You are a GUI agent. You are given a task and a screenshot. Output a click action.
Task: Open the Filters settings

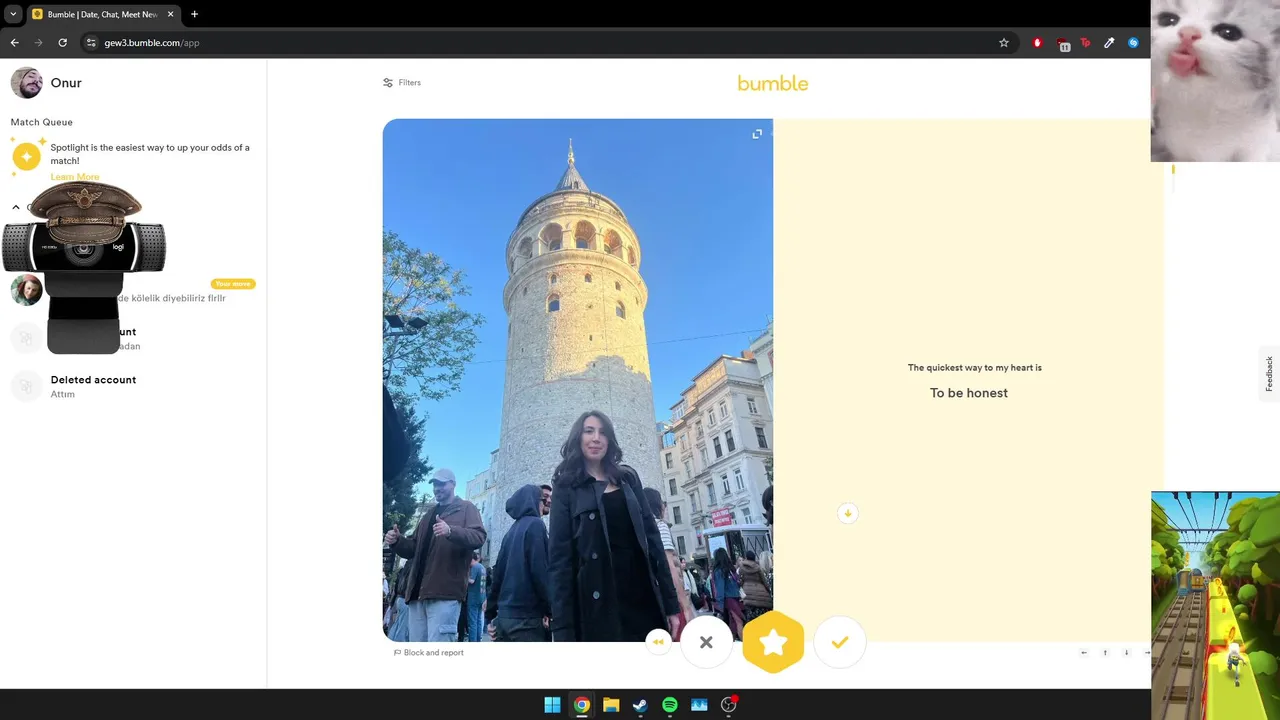(x=402, y=83)
